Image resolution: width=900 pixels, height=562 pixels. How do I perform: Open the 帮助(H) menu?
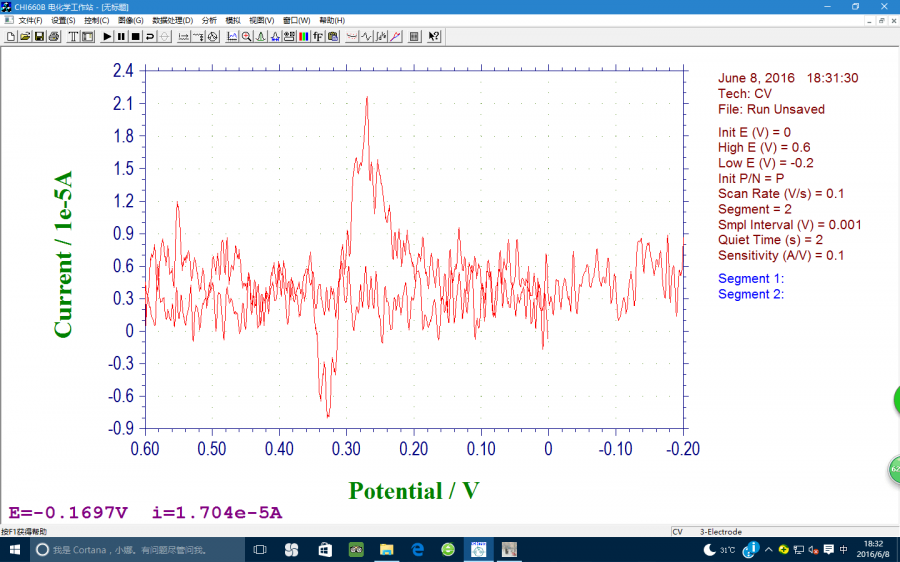tap(332, 20)
